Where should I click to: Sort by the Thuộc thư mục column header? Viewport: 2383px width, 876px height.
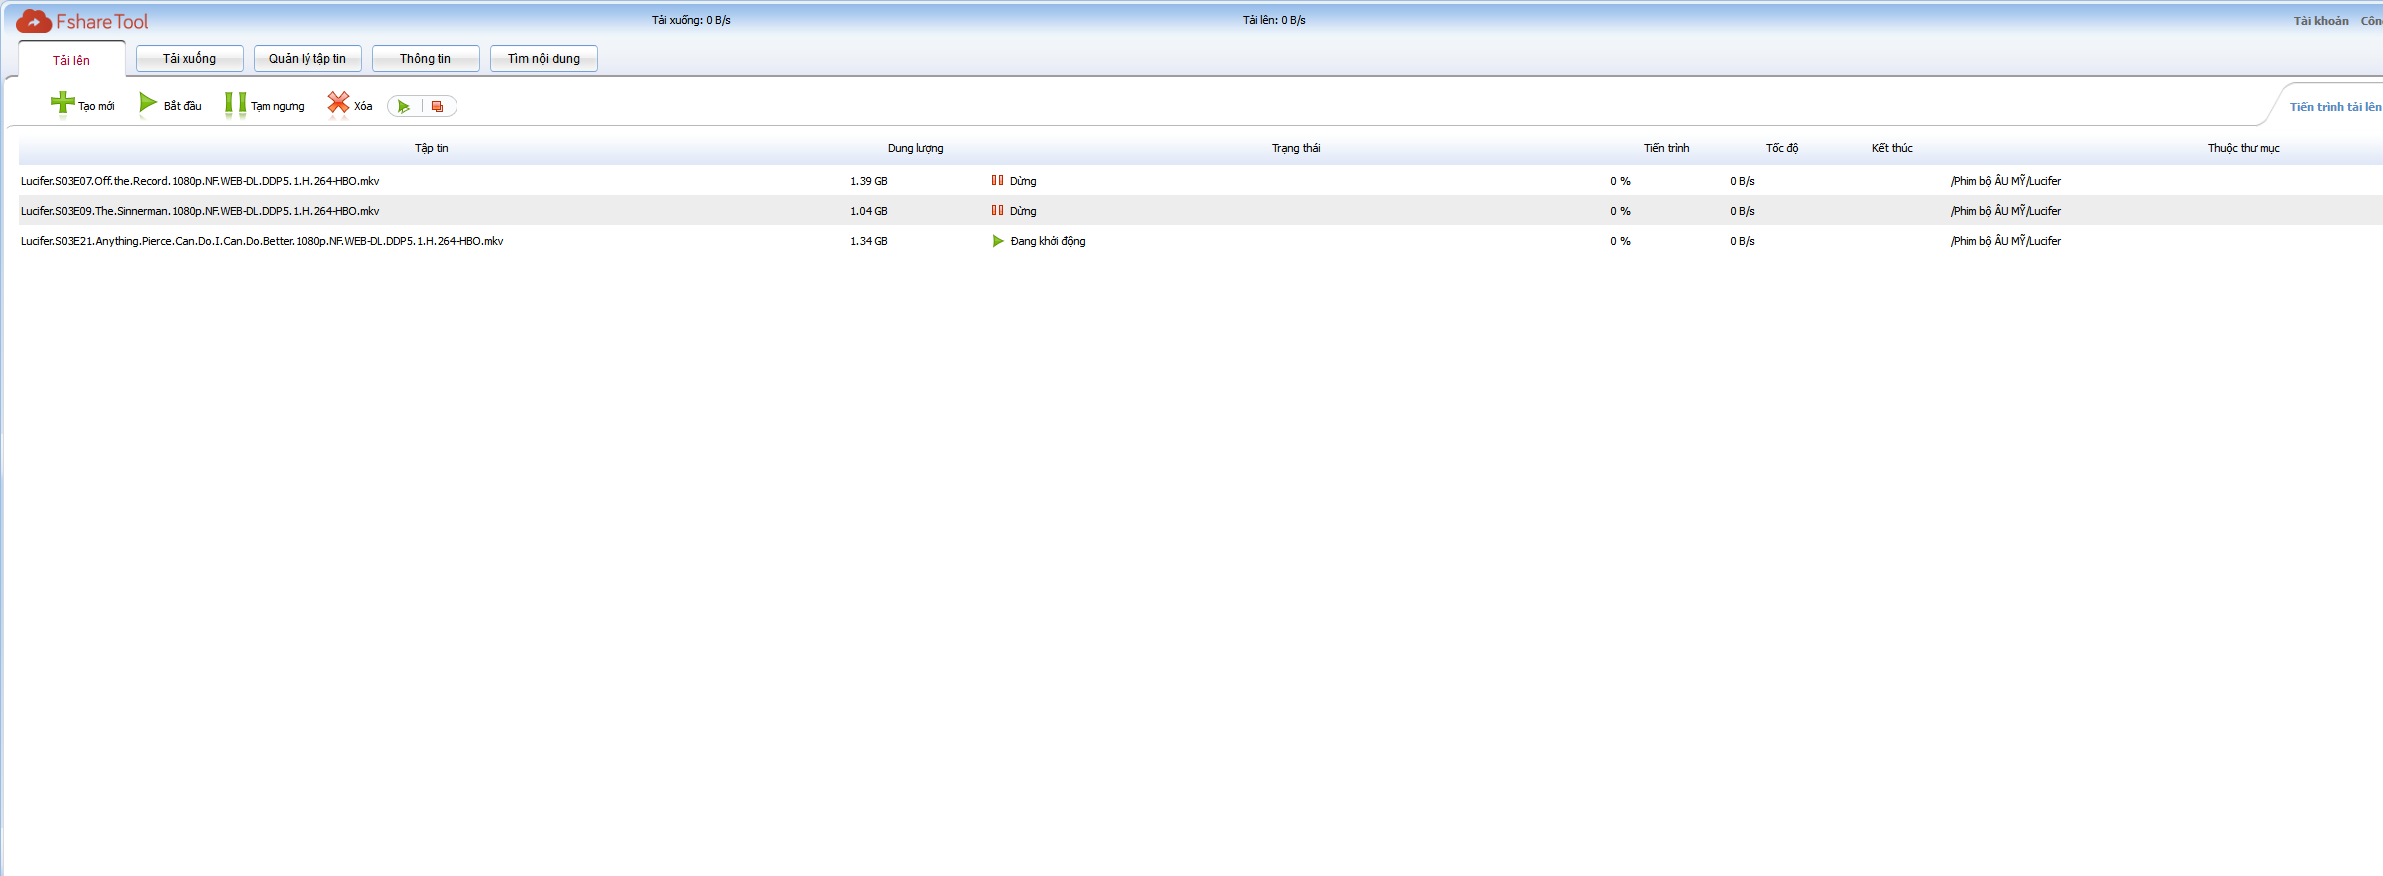click(2243, 148)
